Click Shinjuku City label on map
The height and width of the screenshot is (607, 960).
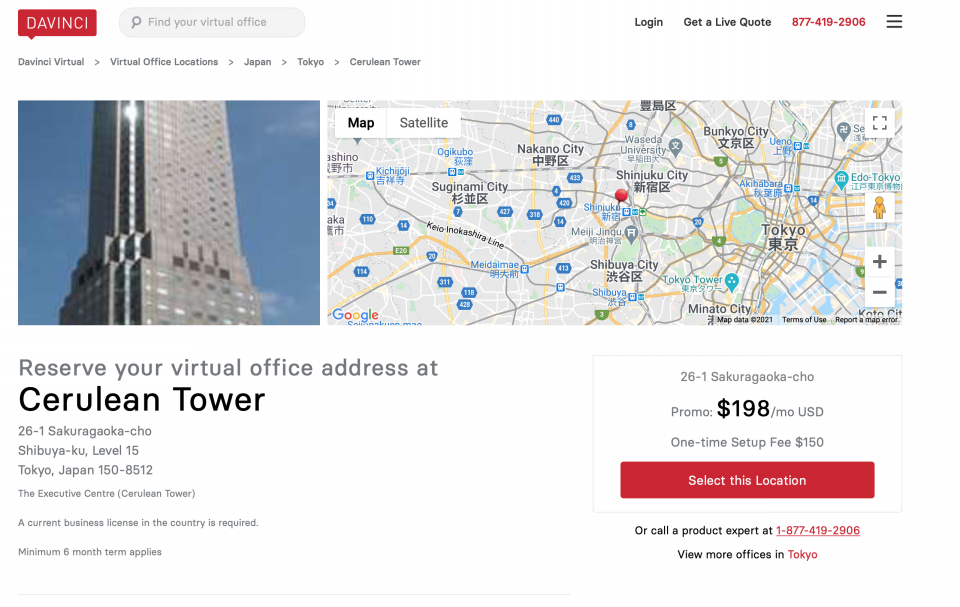pos(652,181)
